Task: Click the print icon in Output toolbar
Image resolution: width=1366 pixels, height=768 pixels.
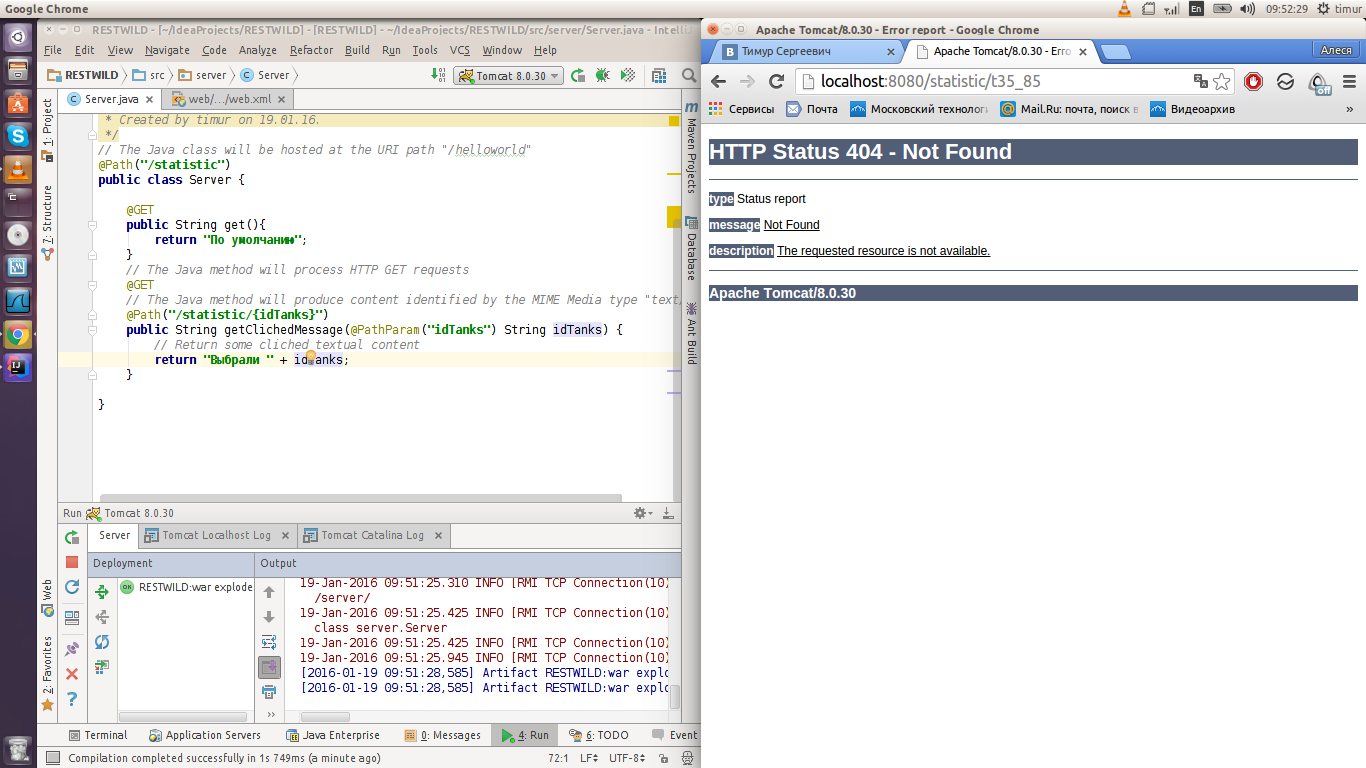Action: 269,692
